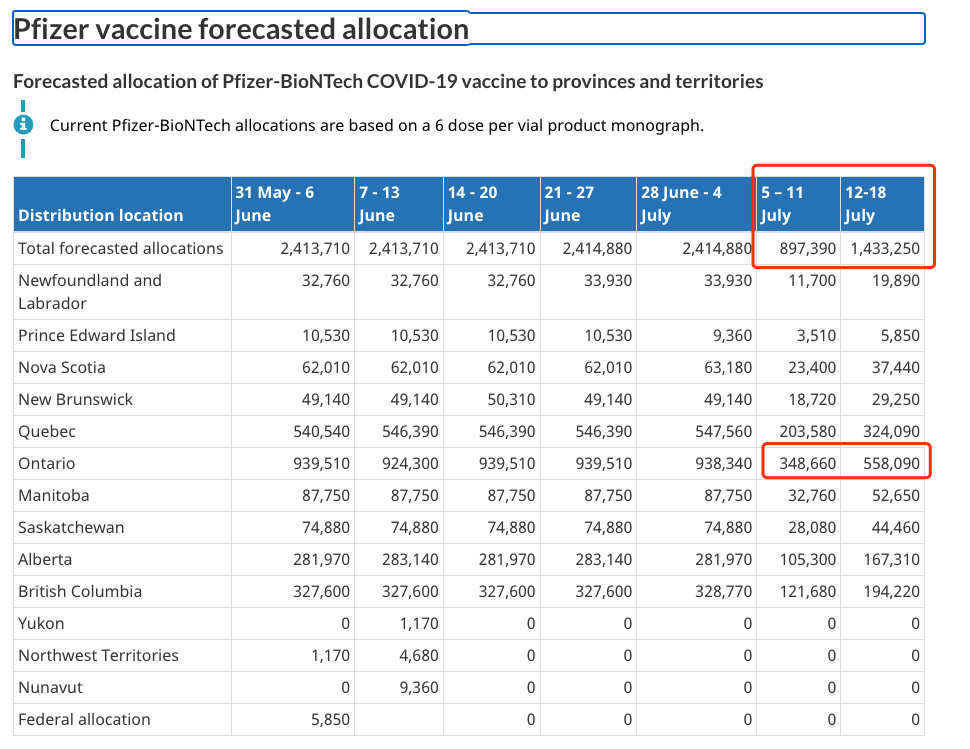Viewport: 970px width, 749px height.
Task: Select the 'Prince Edward Island' row label
Action: pos(97,336)
